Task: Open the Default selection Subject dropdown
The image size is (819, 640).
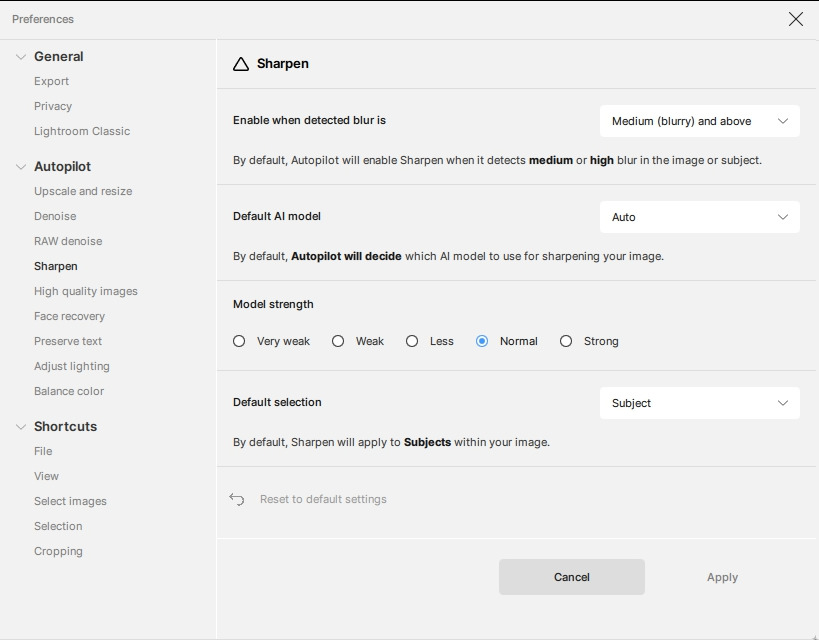Action: 699,403
